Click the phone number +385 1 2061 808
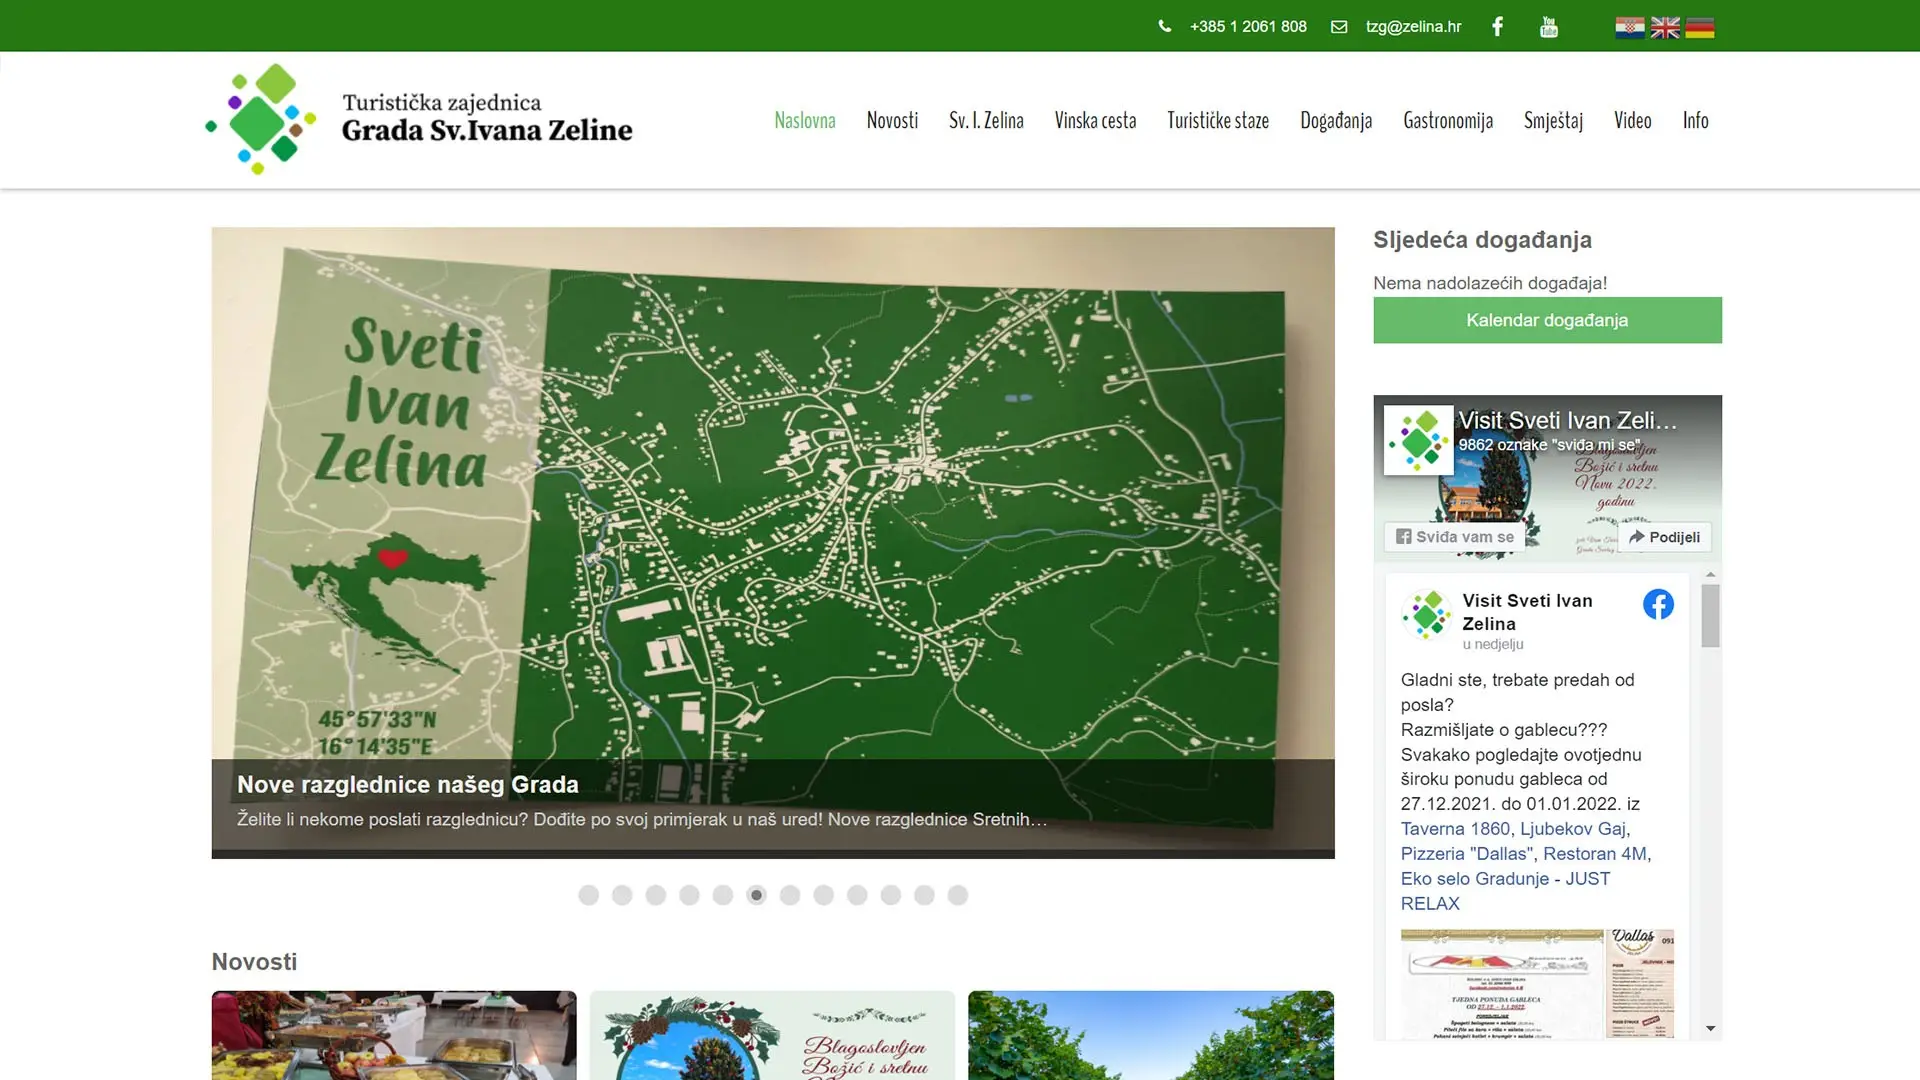The image size is (1920, 1080). (x=1248, y=27)
